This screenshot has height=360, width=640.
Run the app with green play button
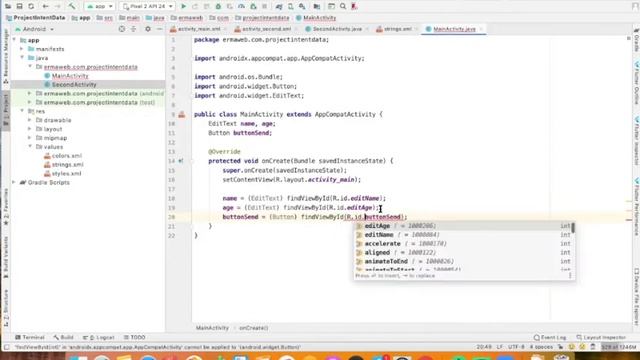pyautogui.click(x=184, y=6)
